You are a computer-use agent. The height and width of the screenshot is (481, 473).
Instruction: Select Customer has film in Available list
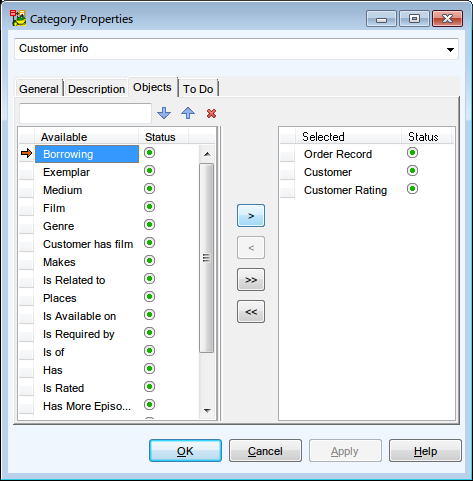point(87,244)
